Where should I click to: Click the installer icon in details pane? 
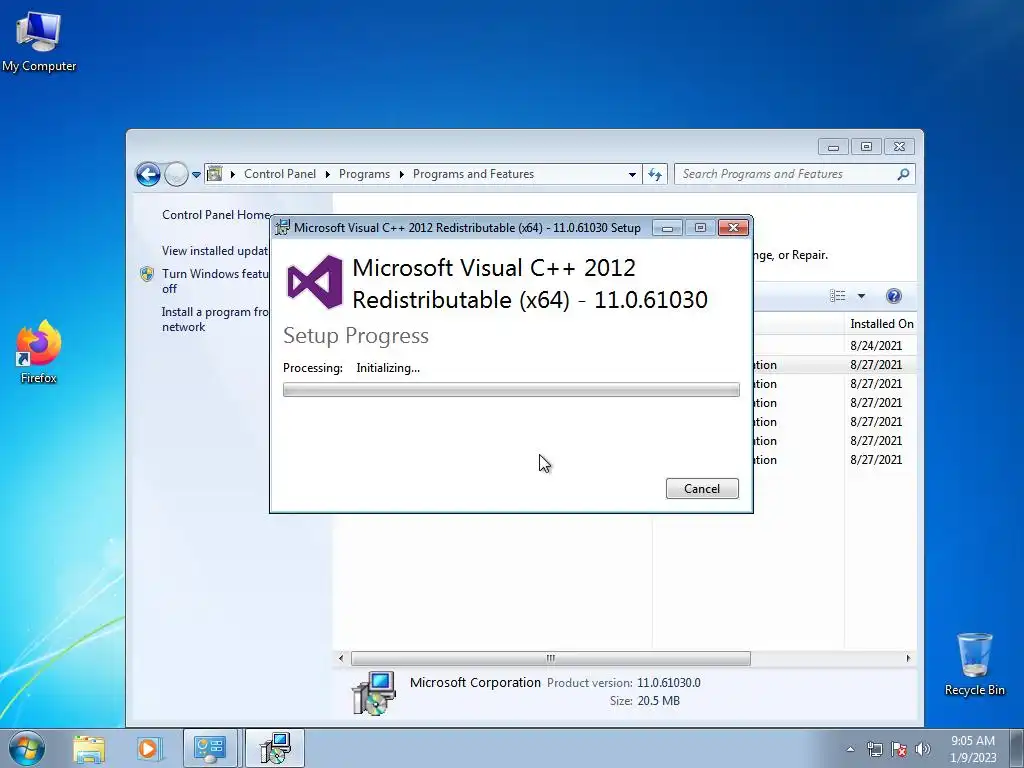pyautogui.click(x=374, y=692)
